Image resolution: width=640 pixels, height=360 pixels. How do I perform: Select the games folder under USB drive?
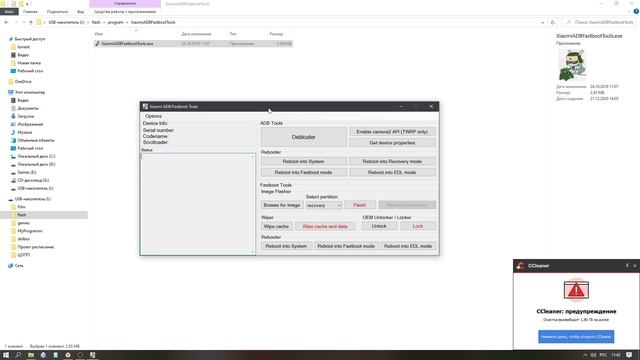[x=23, y=223]
